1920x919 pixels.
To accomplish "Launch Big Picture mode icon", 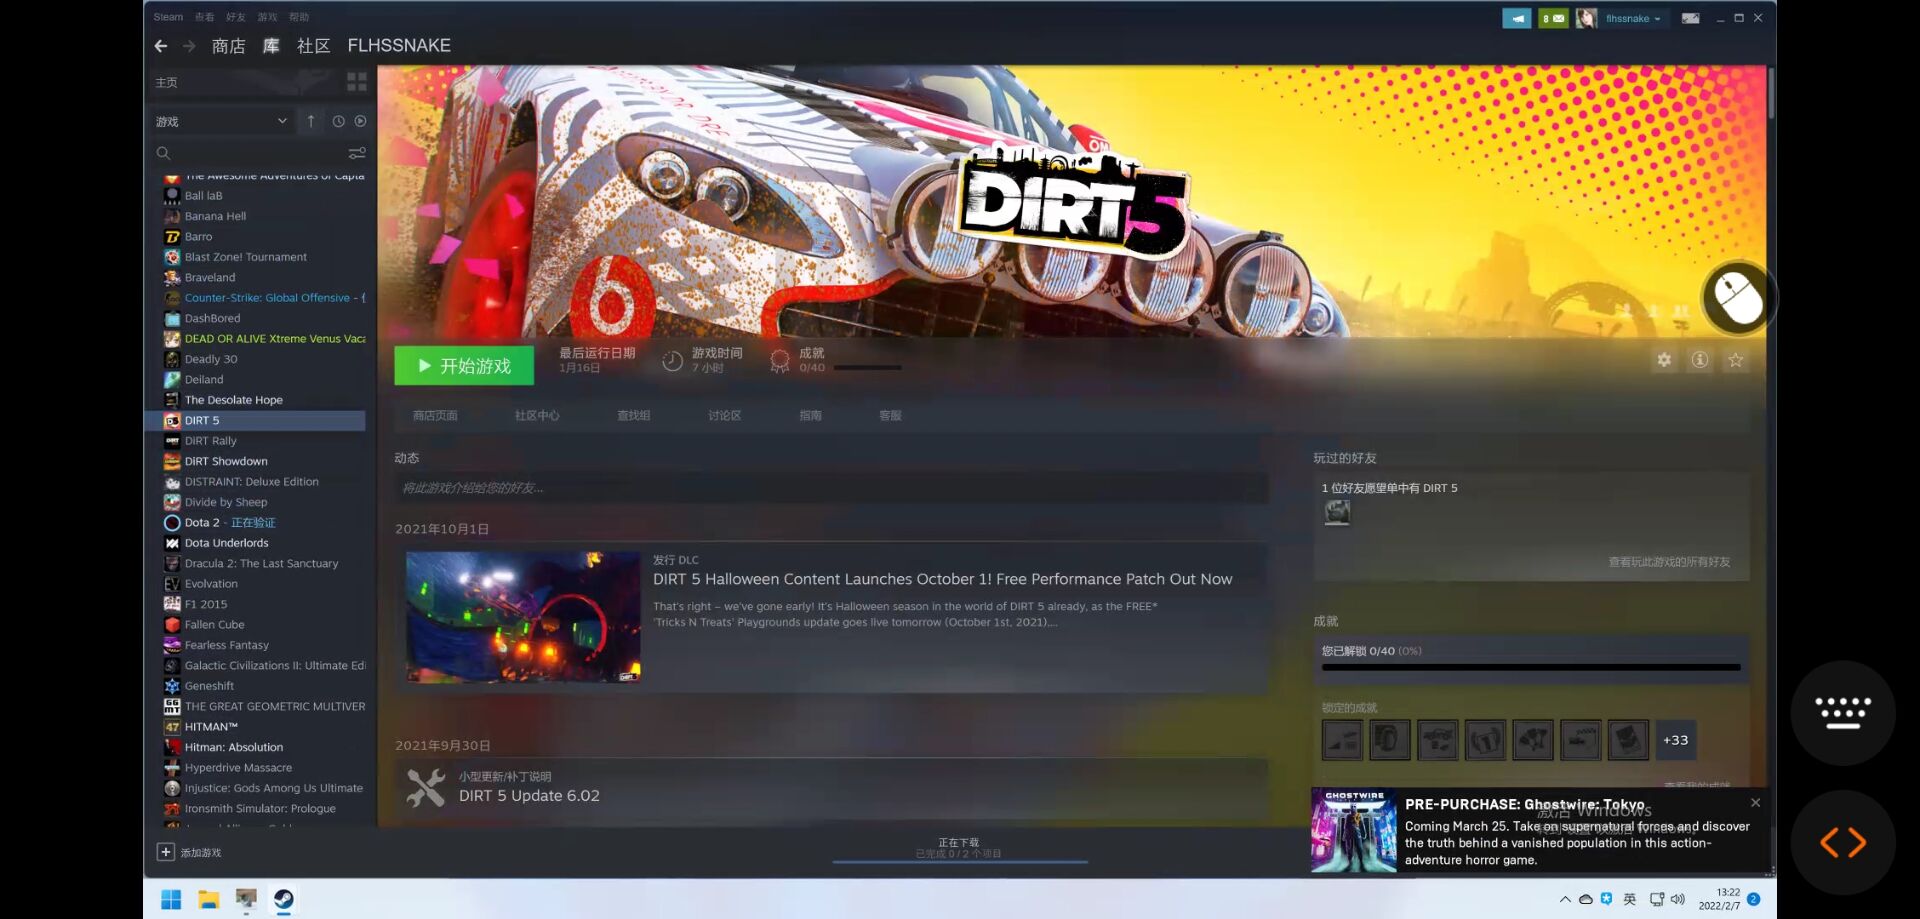I will click(1690, 18).
